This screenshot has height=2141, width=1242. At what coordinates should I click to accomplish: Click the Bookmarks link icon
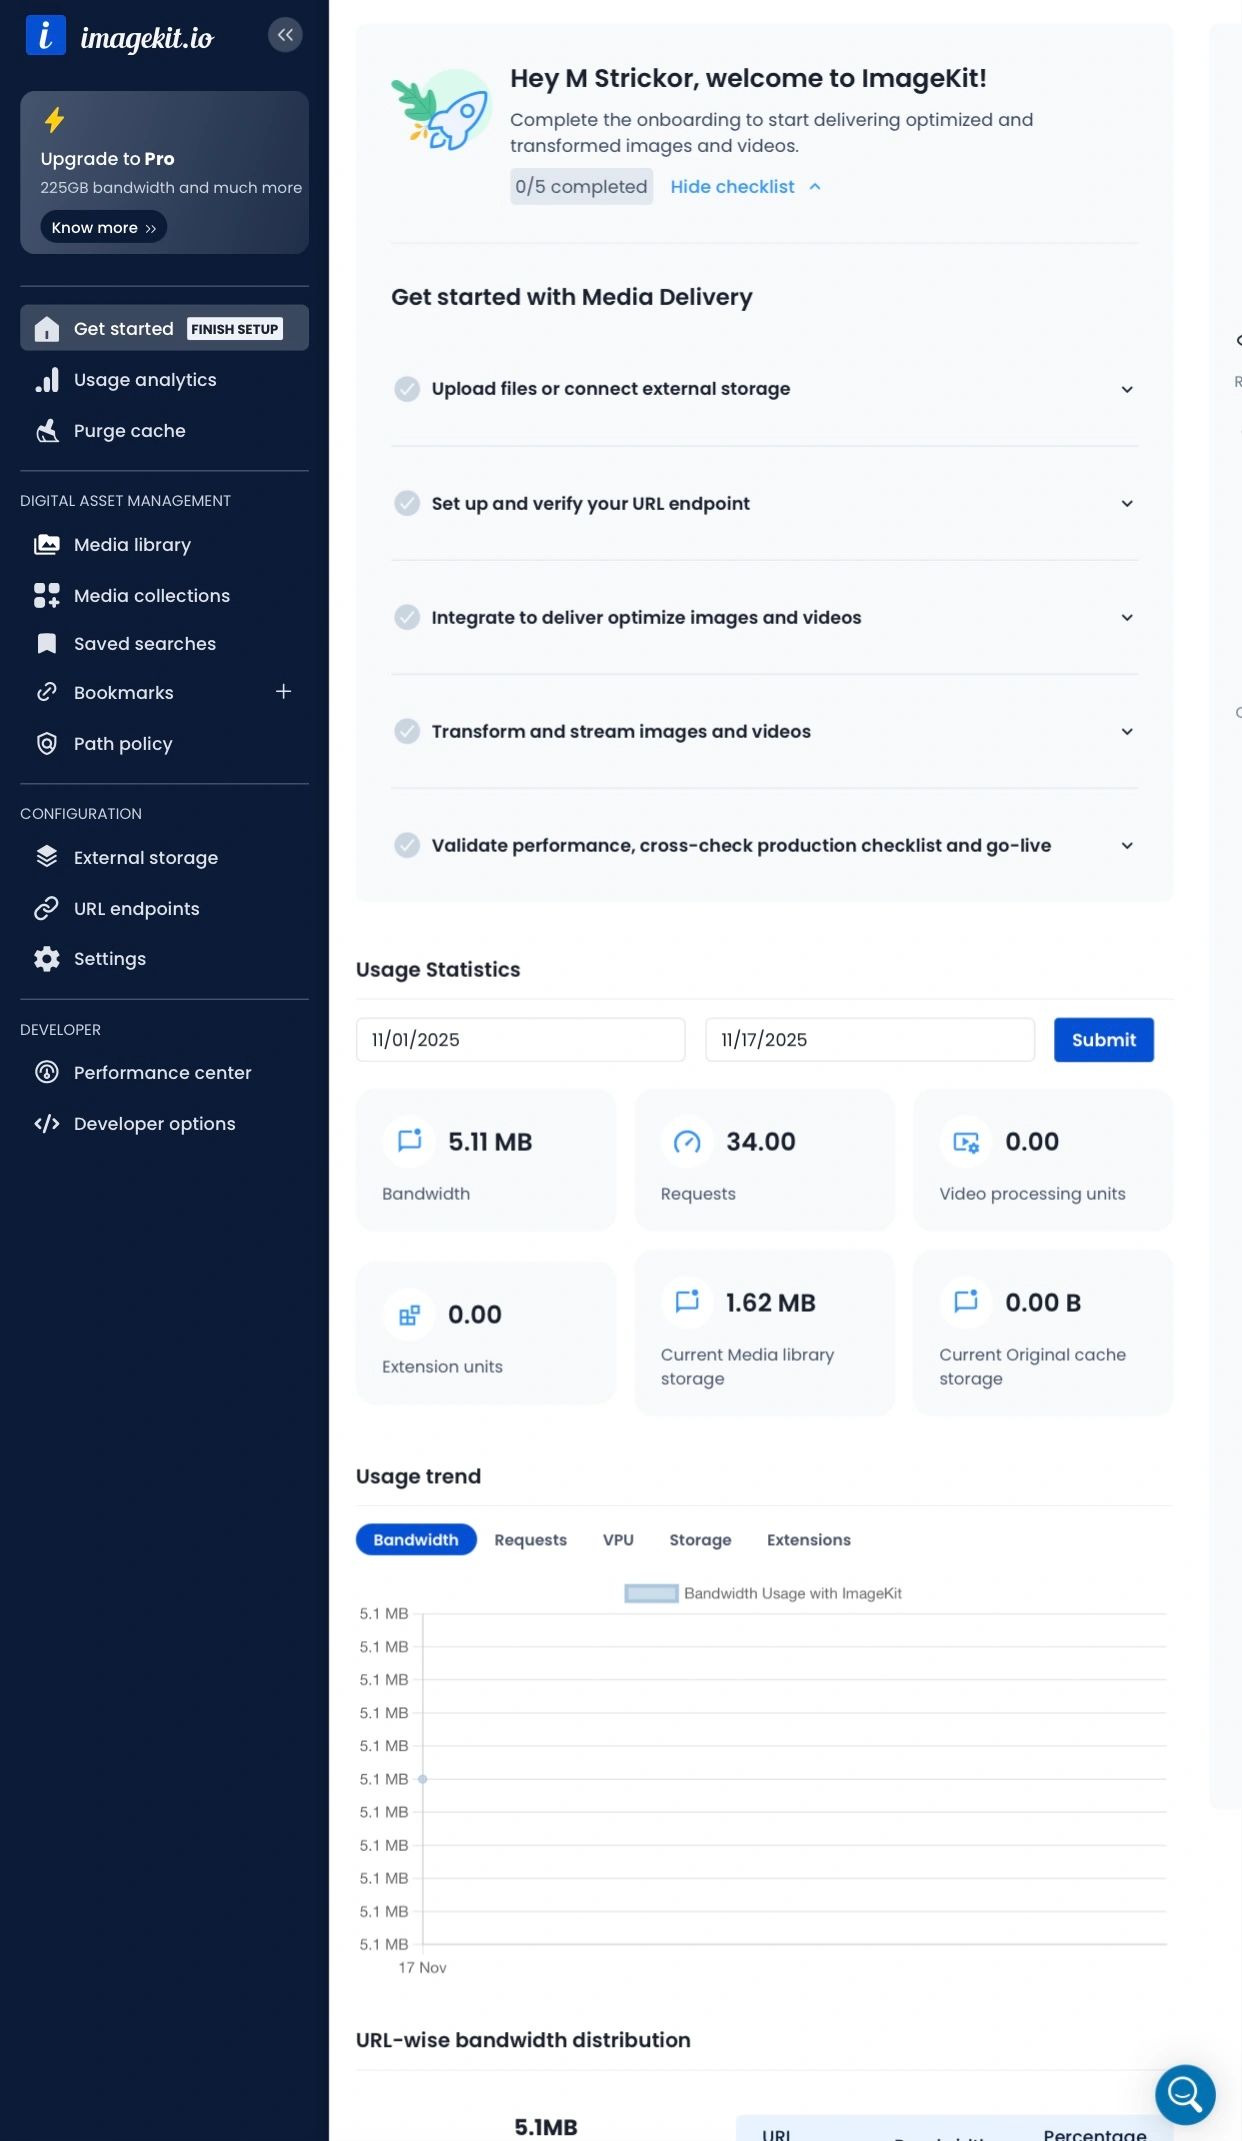point(47,692)
